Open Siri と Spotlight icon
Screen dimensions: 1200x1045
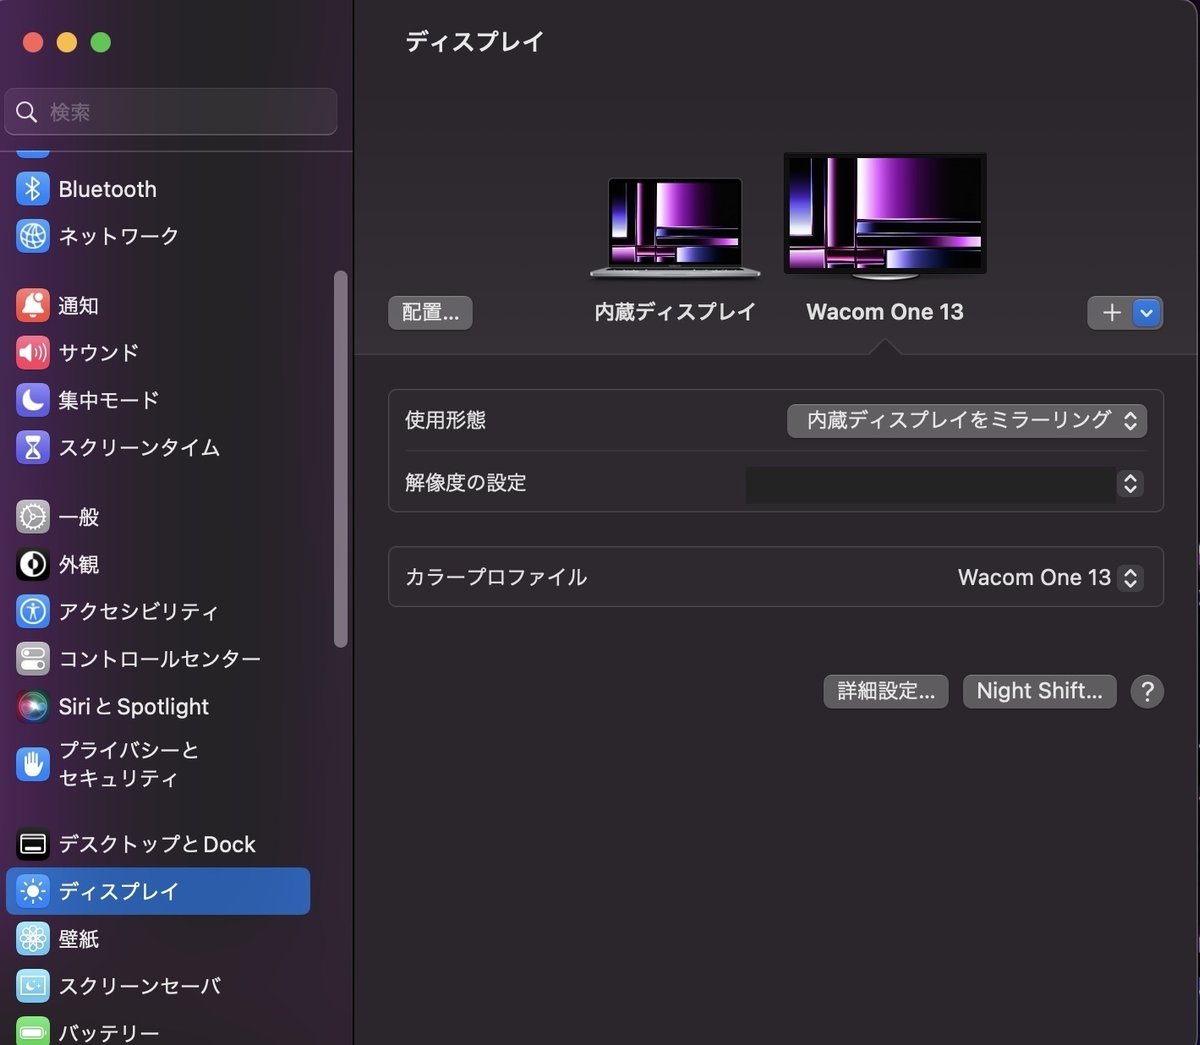click(x=33, y=706)
